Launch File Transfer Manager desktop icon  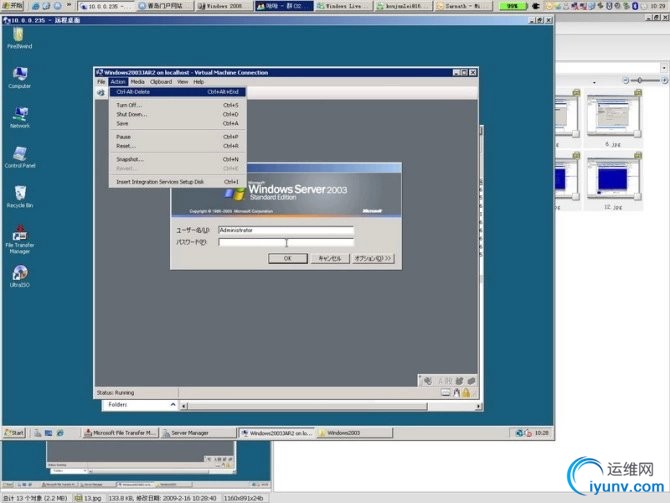(x=20, y=239)
